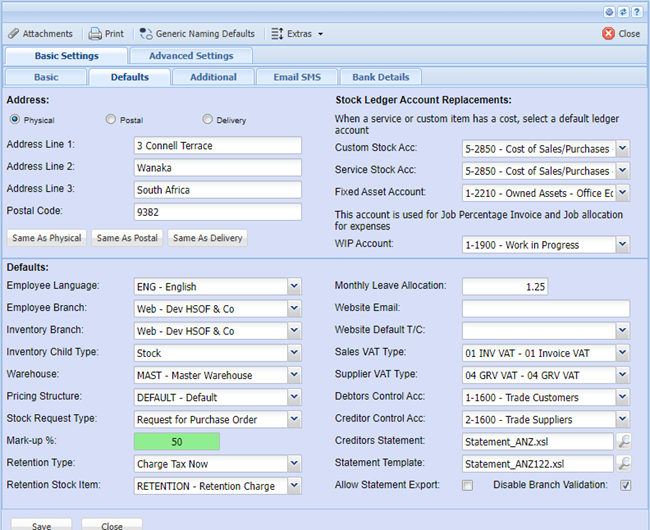
Task: Switch to the Advanced Settings tab
Action: [x=190, y=56]
